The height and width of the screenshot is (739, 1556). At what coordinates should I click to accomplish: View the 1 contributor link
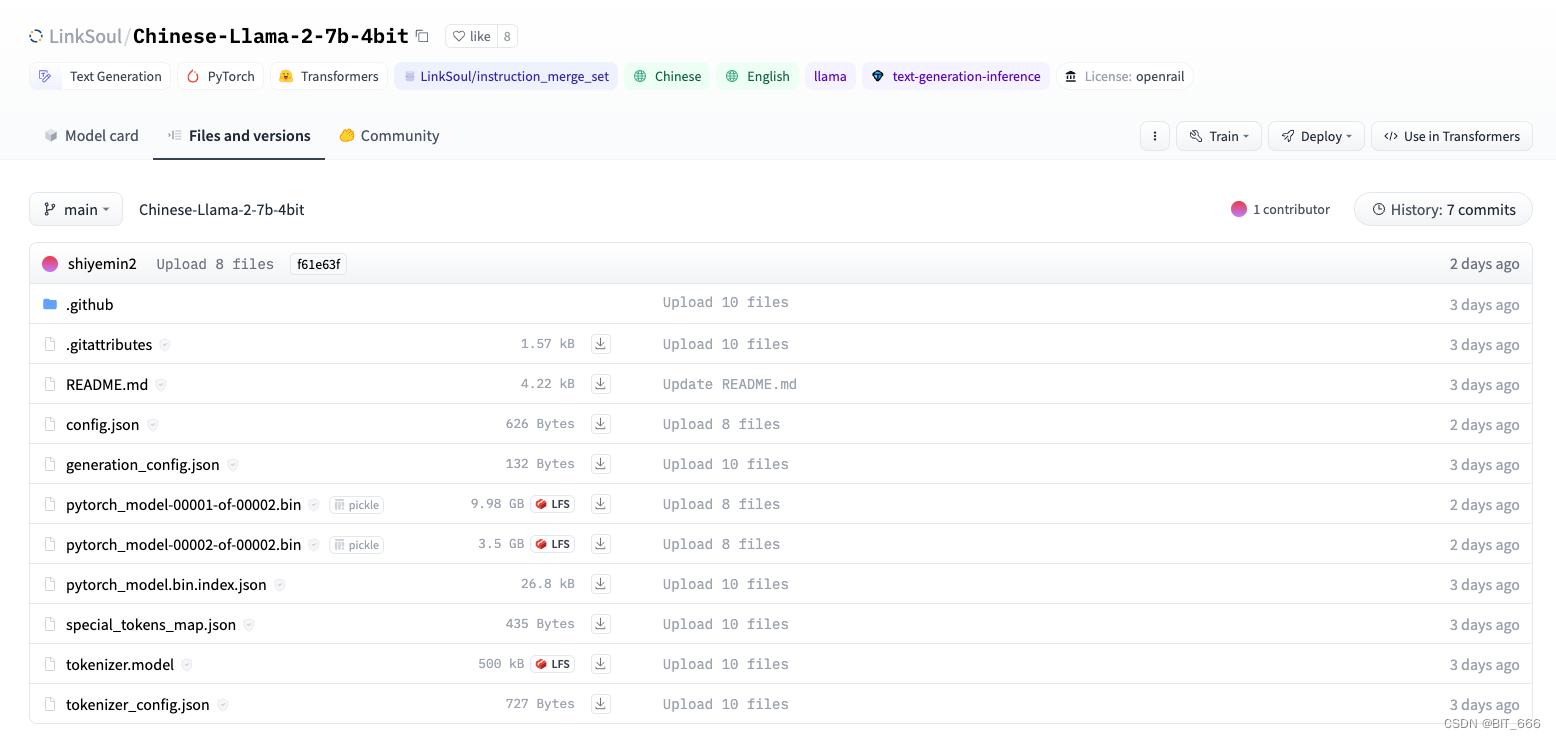click(x=1280, y=209)
